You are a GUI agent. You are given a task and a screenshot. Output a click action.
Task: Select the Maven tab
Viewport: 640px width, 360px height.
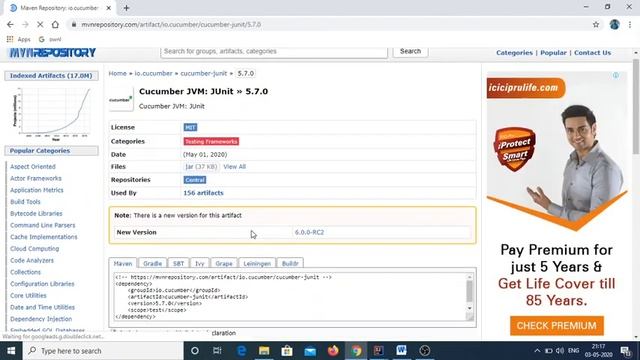coord(123,263)
